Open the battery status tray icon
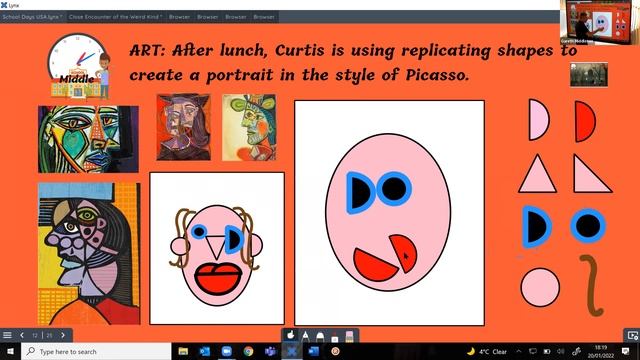640x360 pixels. pos(547,351)
